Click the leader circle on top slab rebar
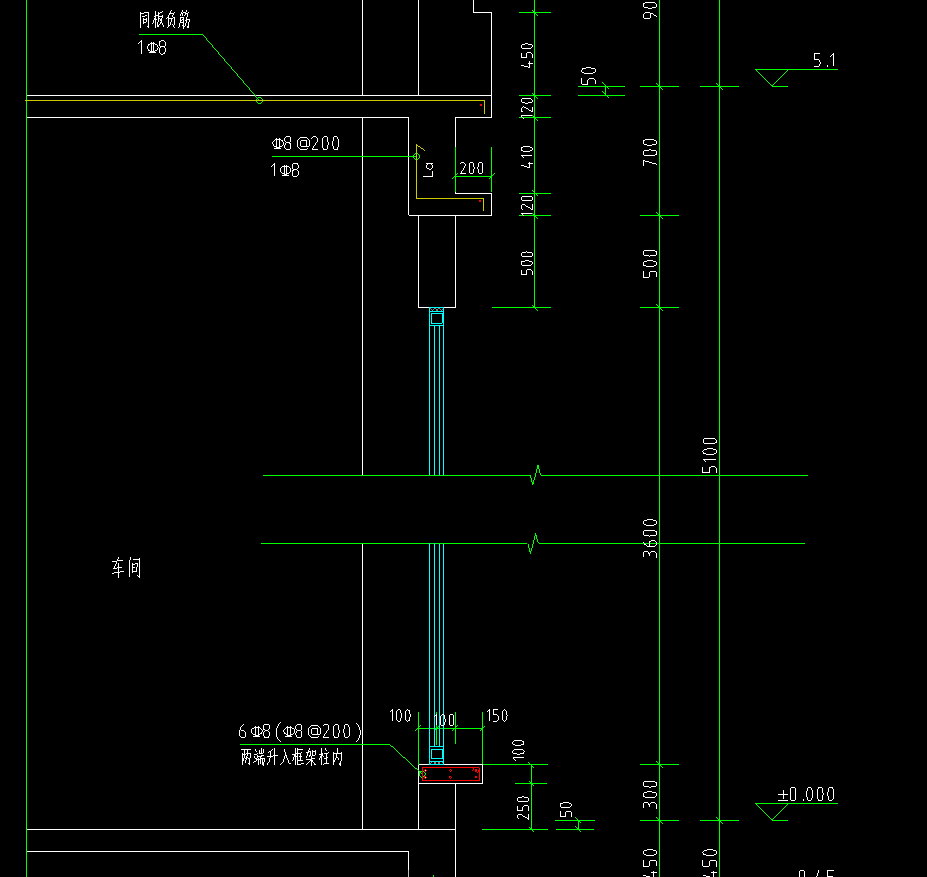 tap(259, 101)
